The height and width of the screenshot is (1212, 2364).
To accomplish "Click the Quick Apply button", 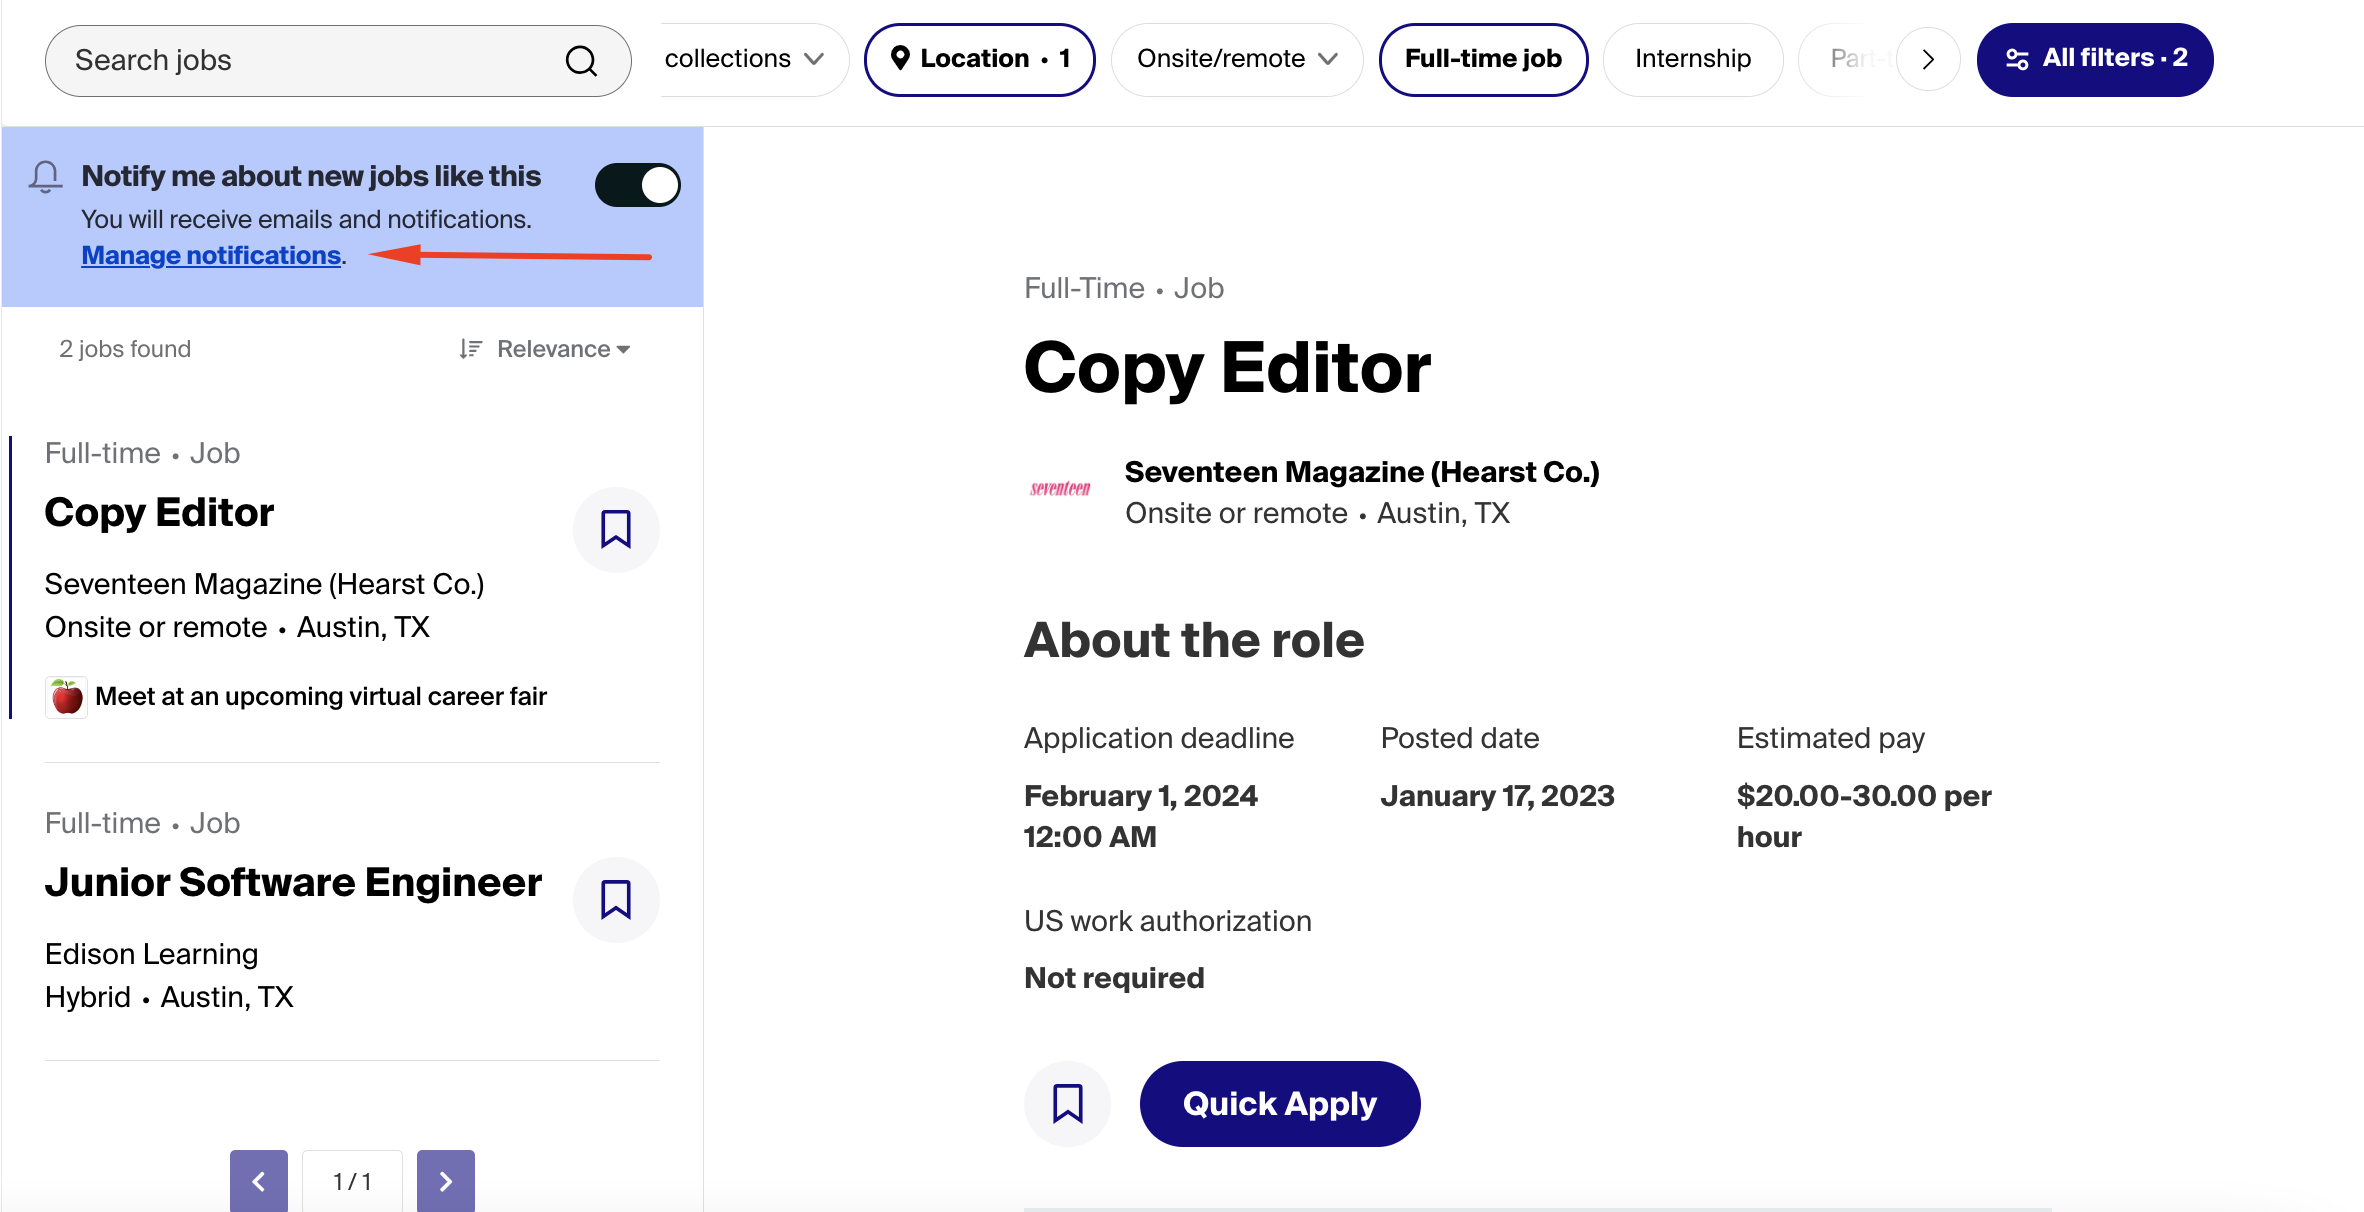I will click(x=1279, y=1104).
